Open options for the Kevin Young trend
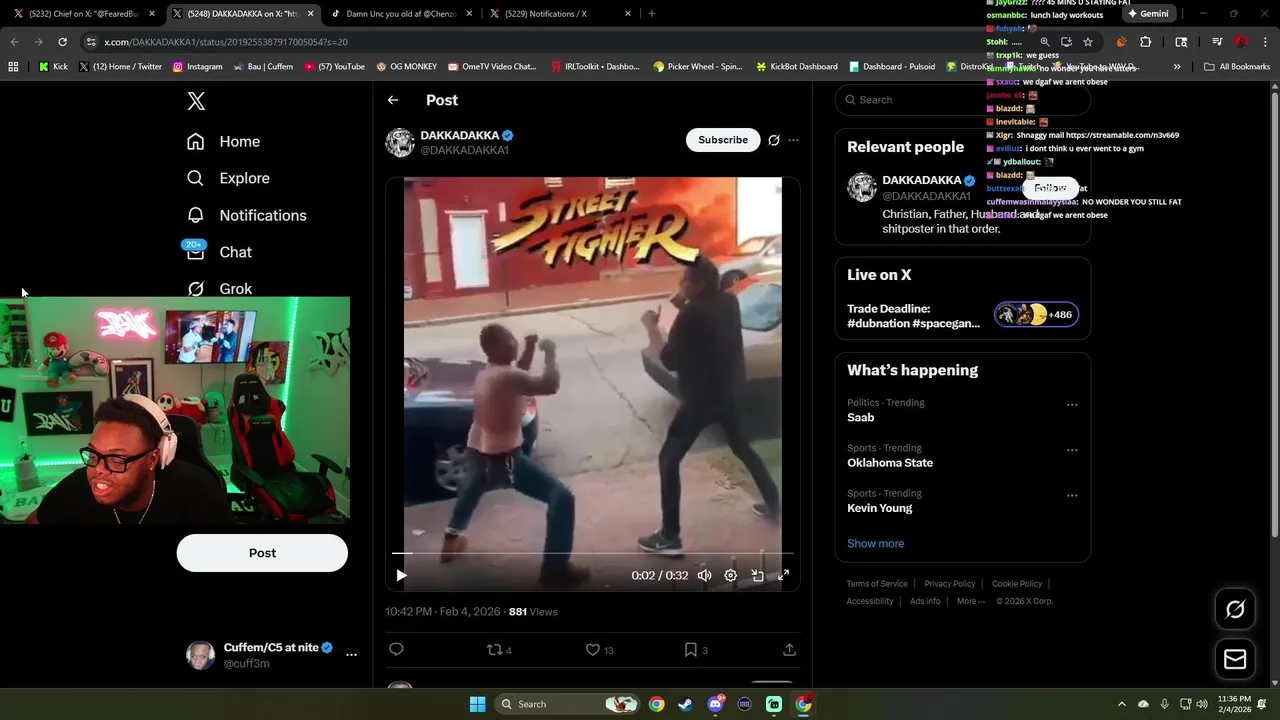 1072,495
